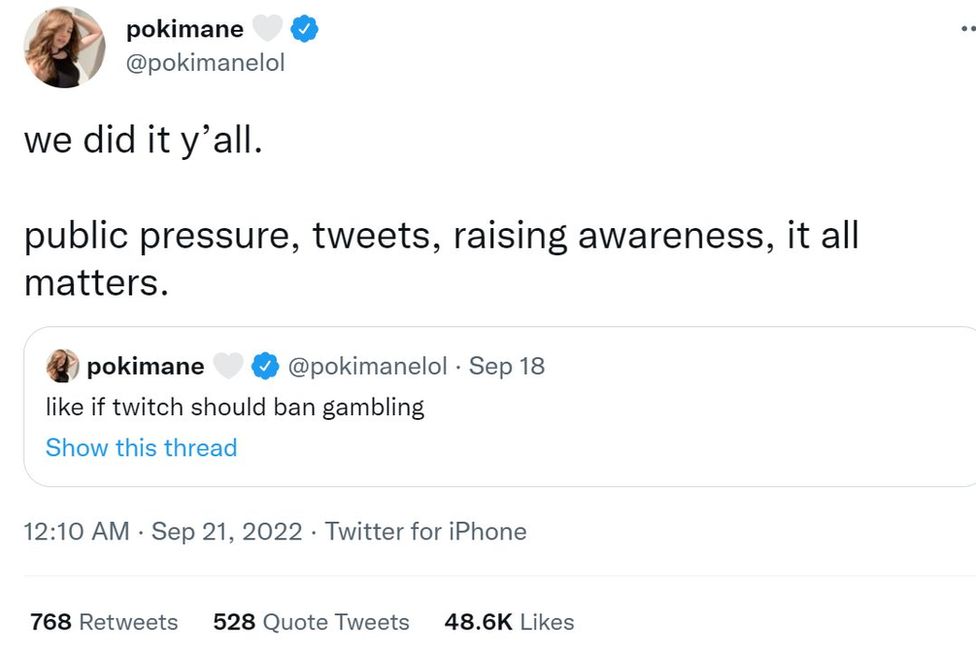Open the @pokimanelol handle below the name
The image size is (976, 649).
coord(205,62)
